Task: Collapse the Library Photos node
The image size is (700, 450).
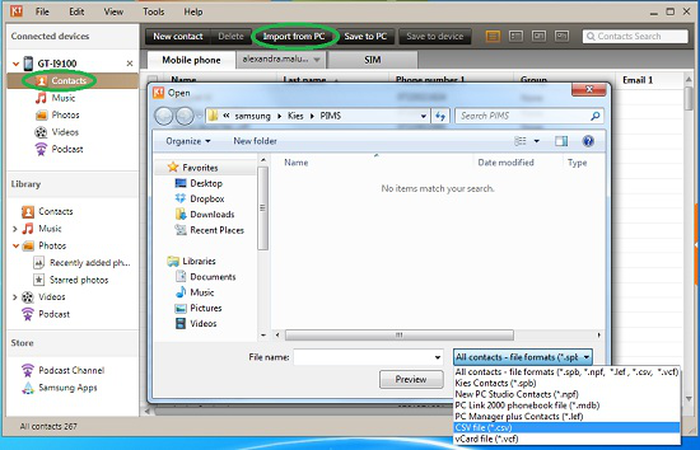Action: pyautogui.click(x=16, y=246)
